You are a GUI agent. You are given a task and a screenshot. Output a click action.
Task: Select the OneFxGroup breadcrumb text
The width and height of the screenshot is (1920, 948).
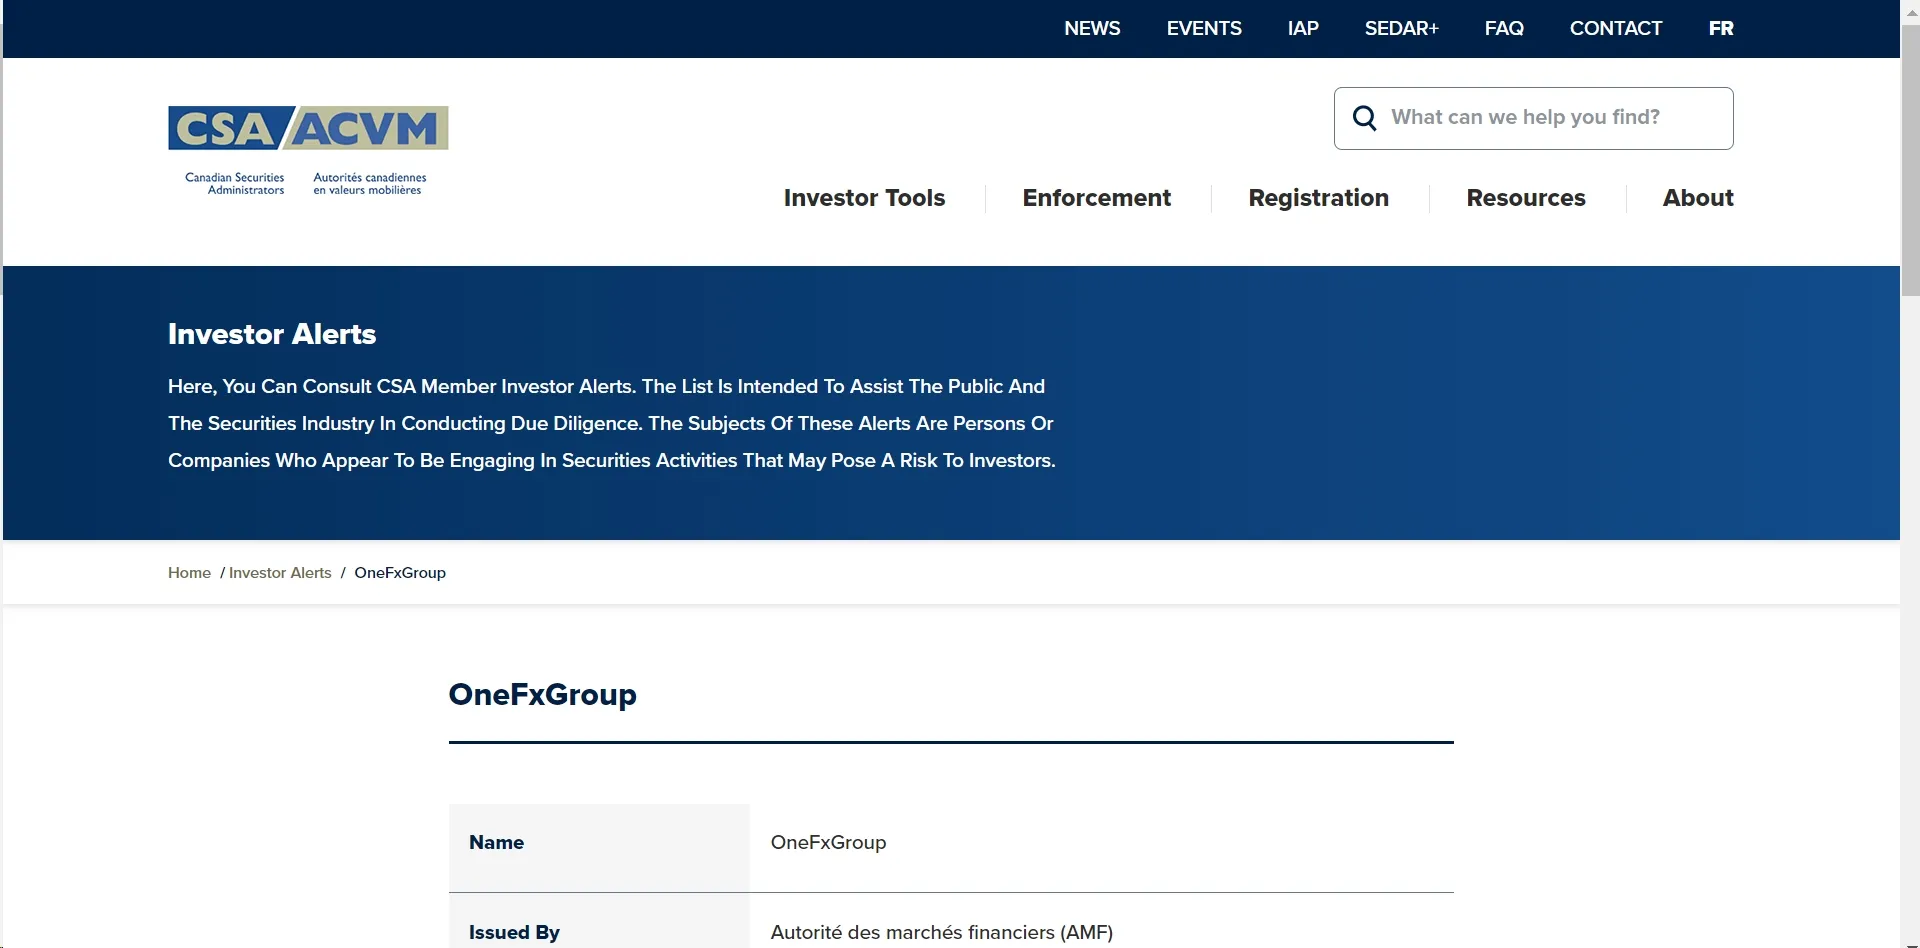coord(400,573)
